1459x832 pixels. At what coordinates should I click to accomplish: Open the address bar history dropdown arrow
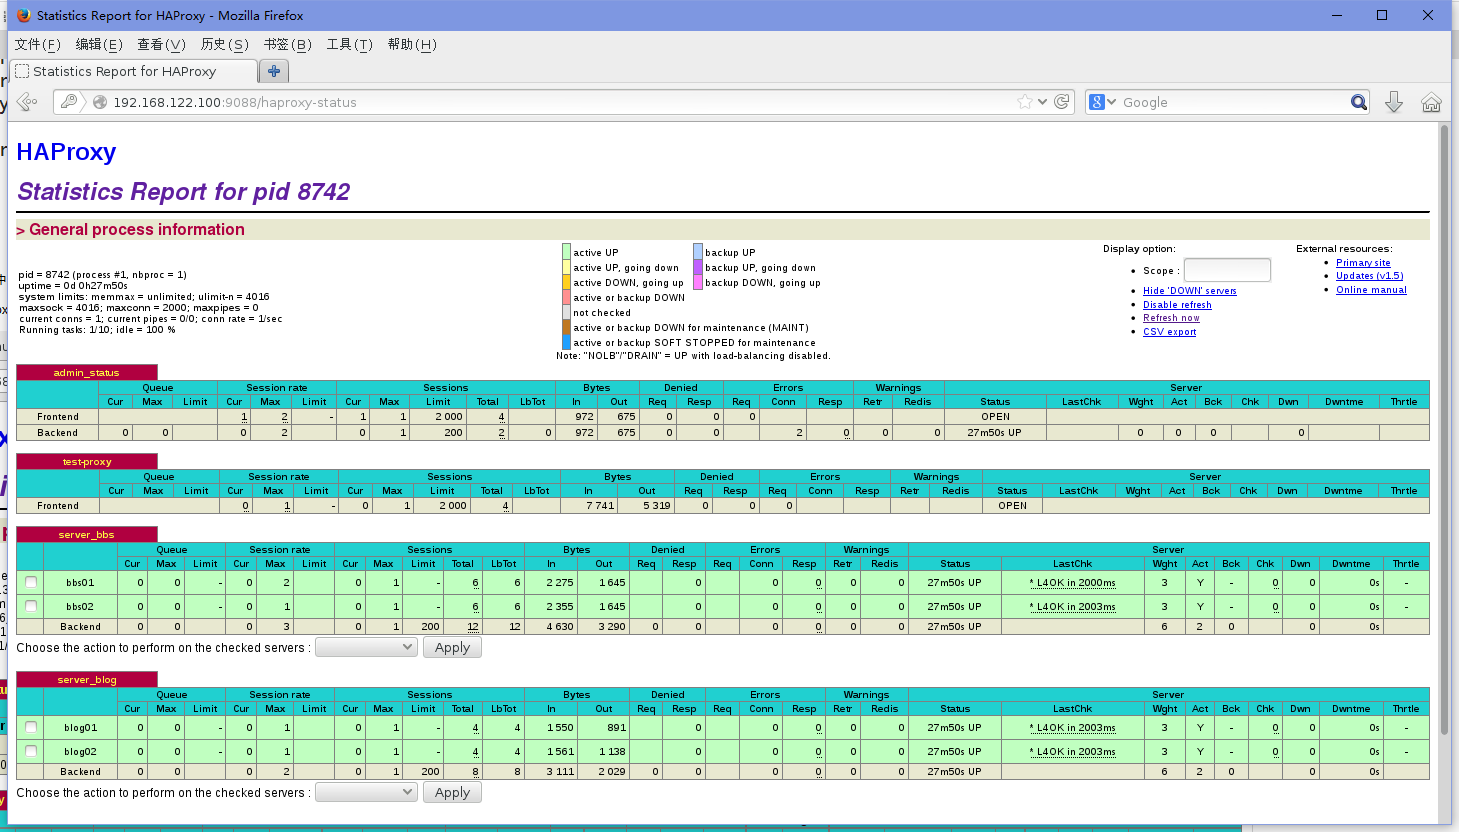click(x=1043, y=102)
